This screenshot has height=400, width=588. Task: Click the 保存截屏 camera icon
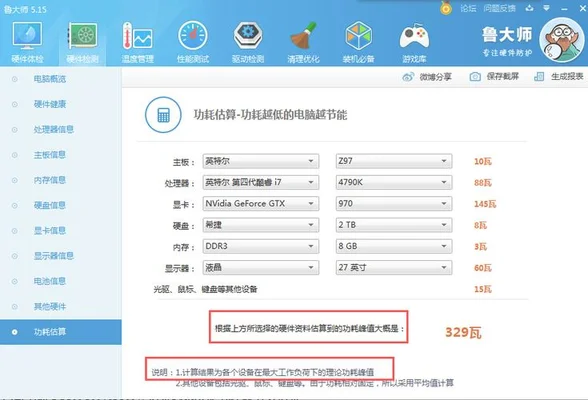pos(475,77)
